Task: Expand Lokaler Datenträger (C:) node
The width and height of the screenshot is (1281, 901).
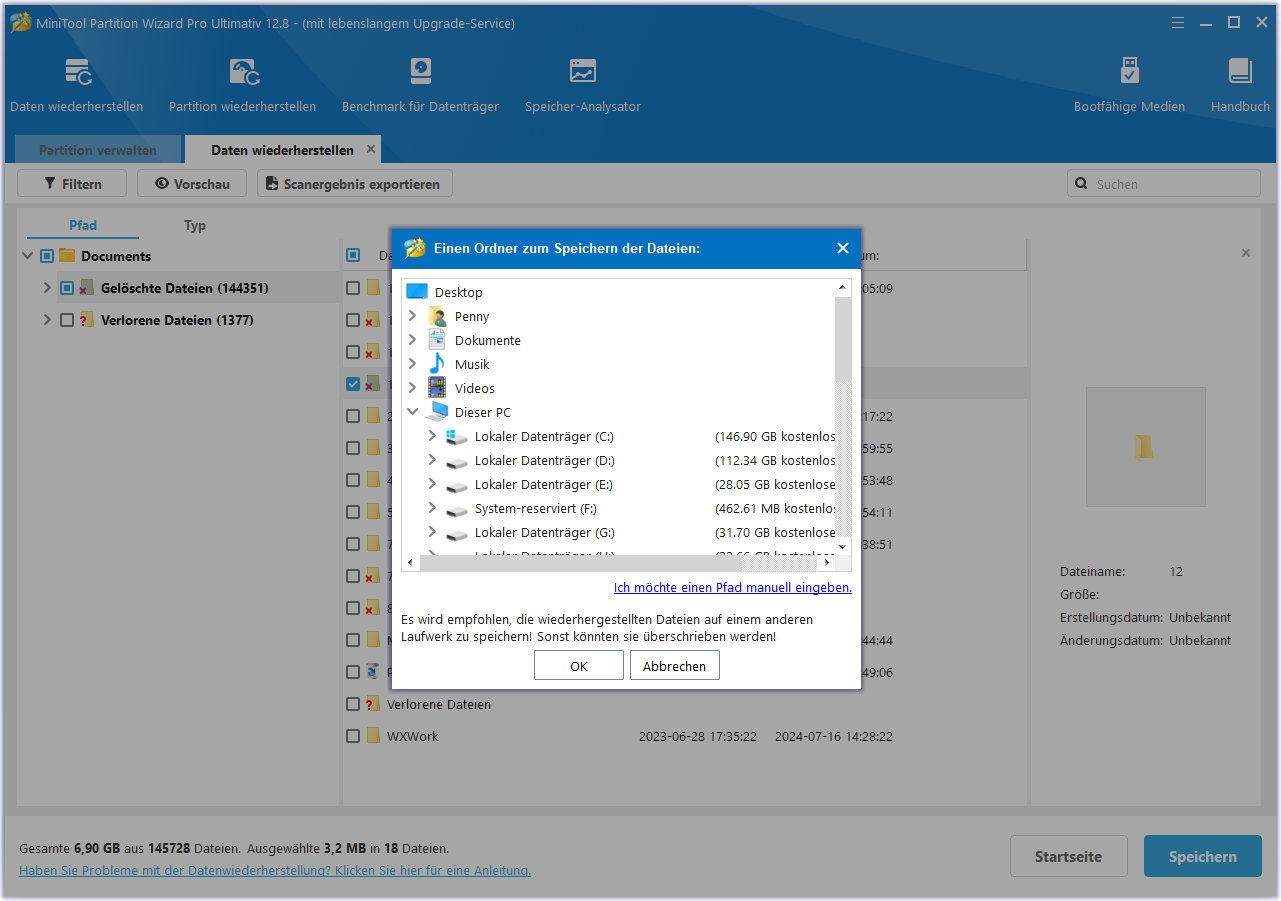Action: pos(432,436)
